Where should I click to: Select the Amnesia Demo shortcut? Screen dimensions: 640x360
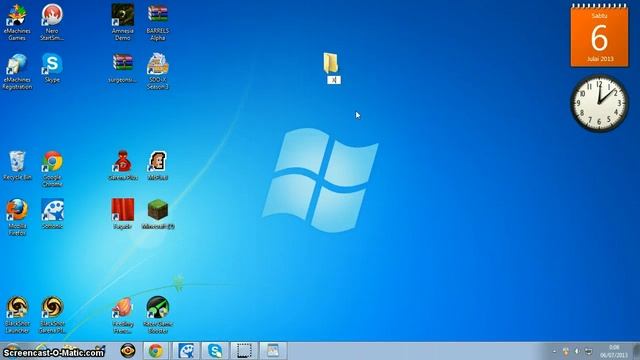click(x=123, y=22)
